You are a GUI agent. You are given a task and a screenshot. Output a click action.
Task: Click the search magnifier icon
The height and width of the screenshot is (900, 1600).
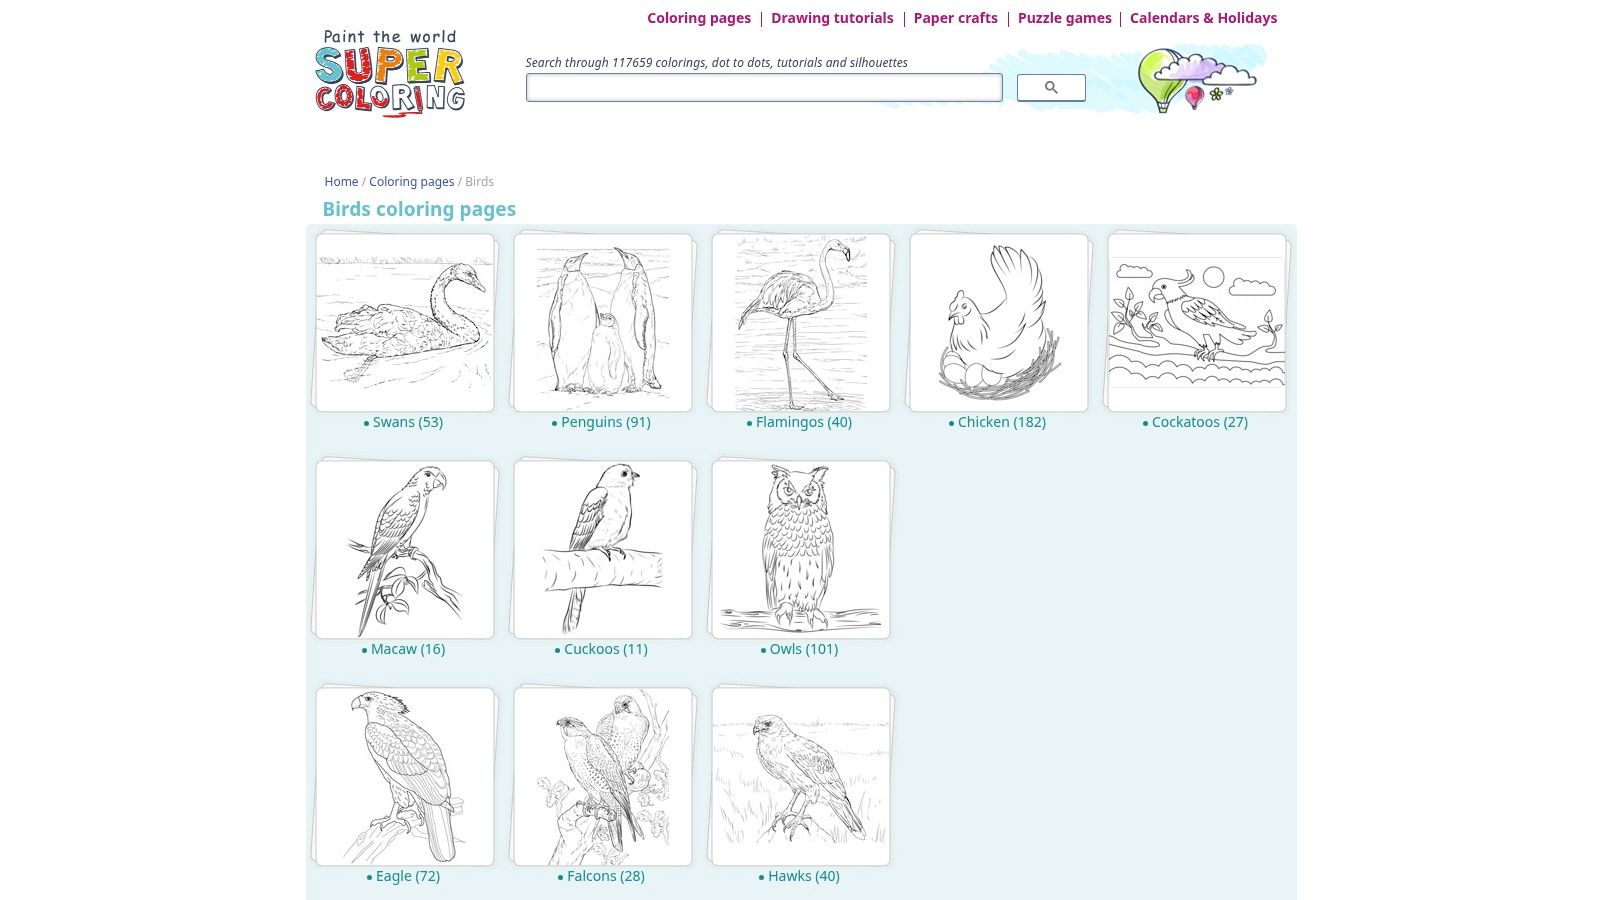pyautogui.click(x=1050, y=87)
